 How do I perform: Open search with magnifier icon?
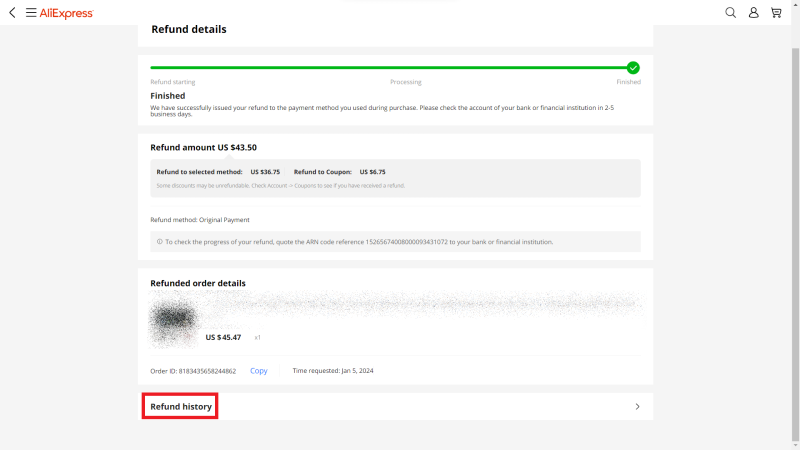click(x=730, y=13)
